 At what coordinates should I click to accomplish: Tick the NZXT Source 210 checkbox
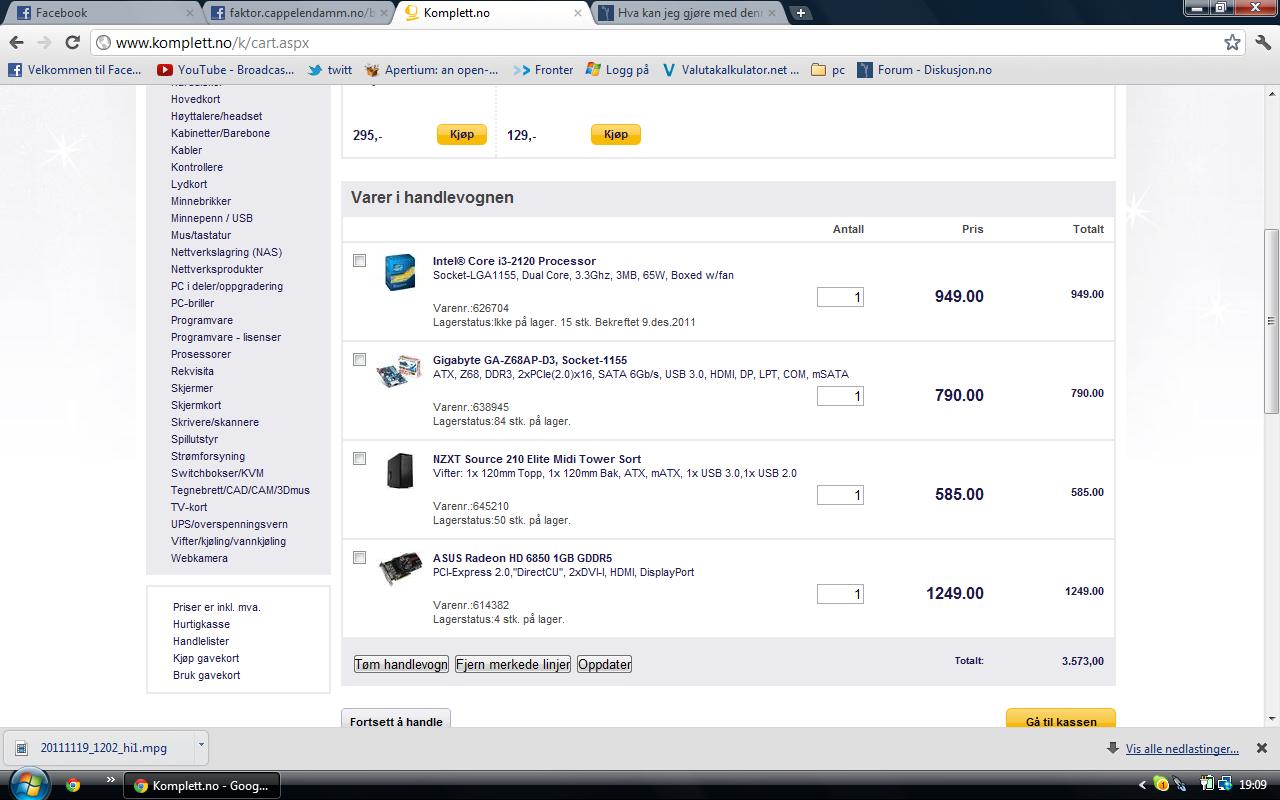[360, 459]
